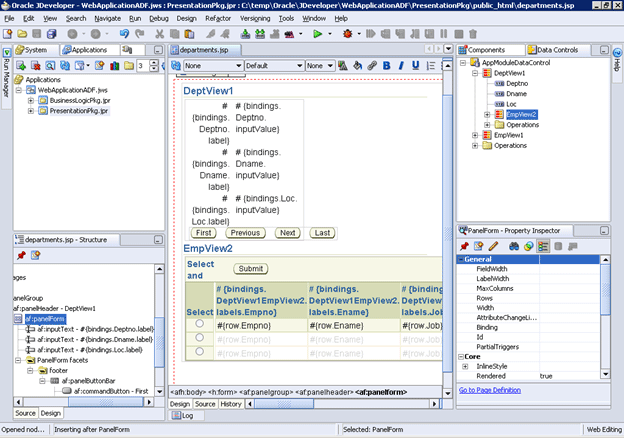Click the magnifier search icon in navigator toolbar
624x438 pixels.
point(50,66)
